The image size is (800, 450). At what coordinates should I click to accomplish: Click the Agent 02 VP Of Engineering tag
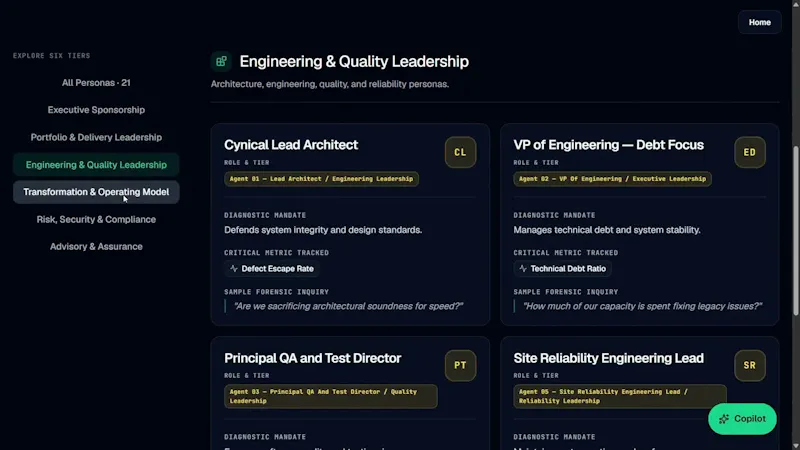pyautogui.click(x=612, y=179)
